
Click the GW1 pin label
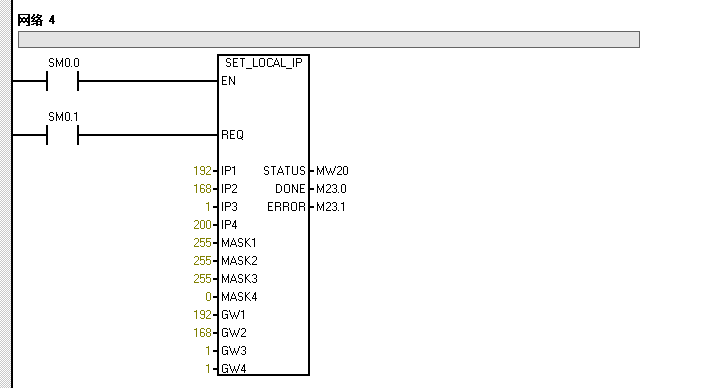(x=233, y=315)
